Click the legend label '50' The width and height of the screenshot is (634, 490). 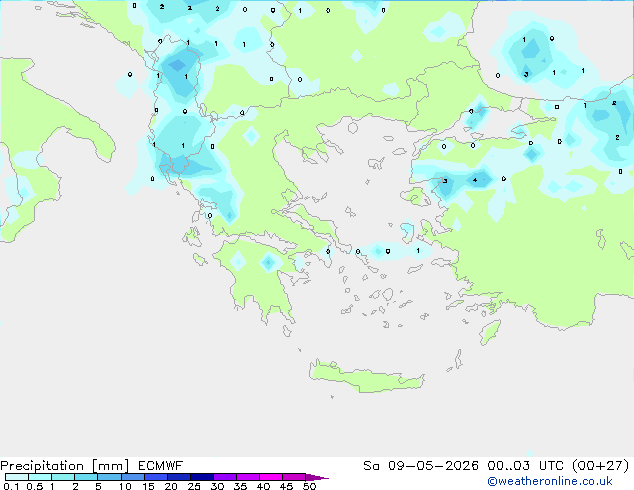309,486
